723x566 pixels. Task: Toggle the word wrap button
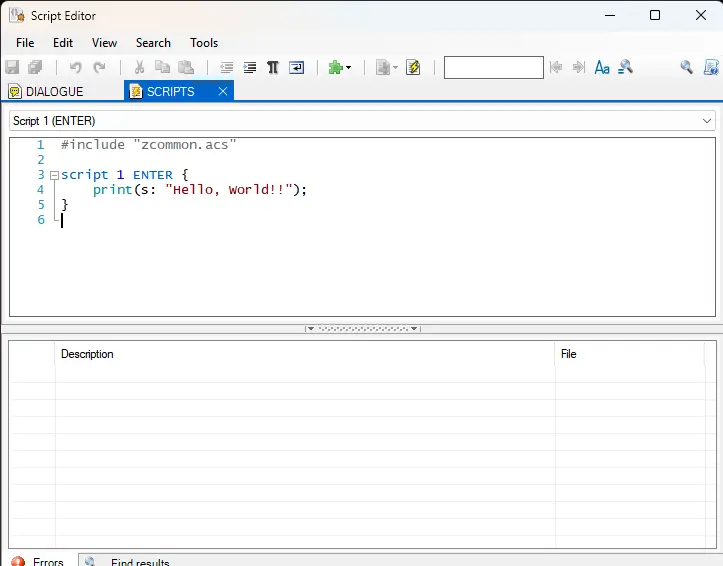coord(296,68)
